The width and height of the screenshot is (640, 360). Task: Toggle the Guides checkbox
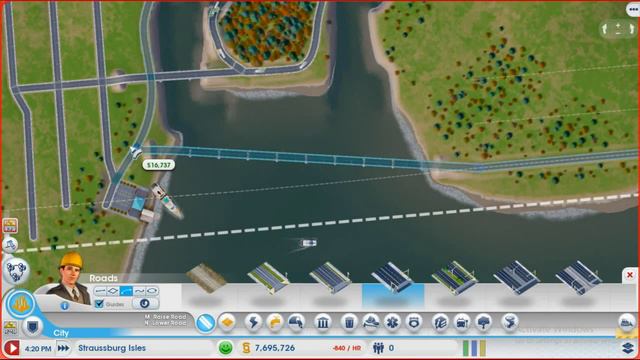(x=99, y=304)
